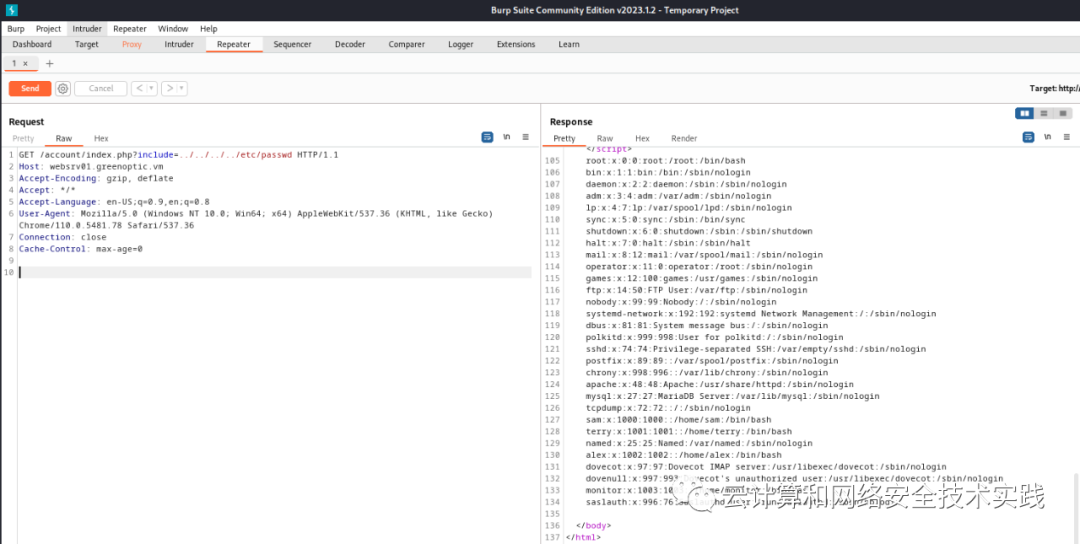Toggle Response non-printable \n characters
This screenshot has height=544, width=1080.
(x=1048, y=138)
